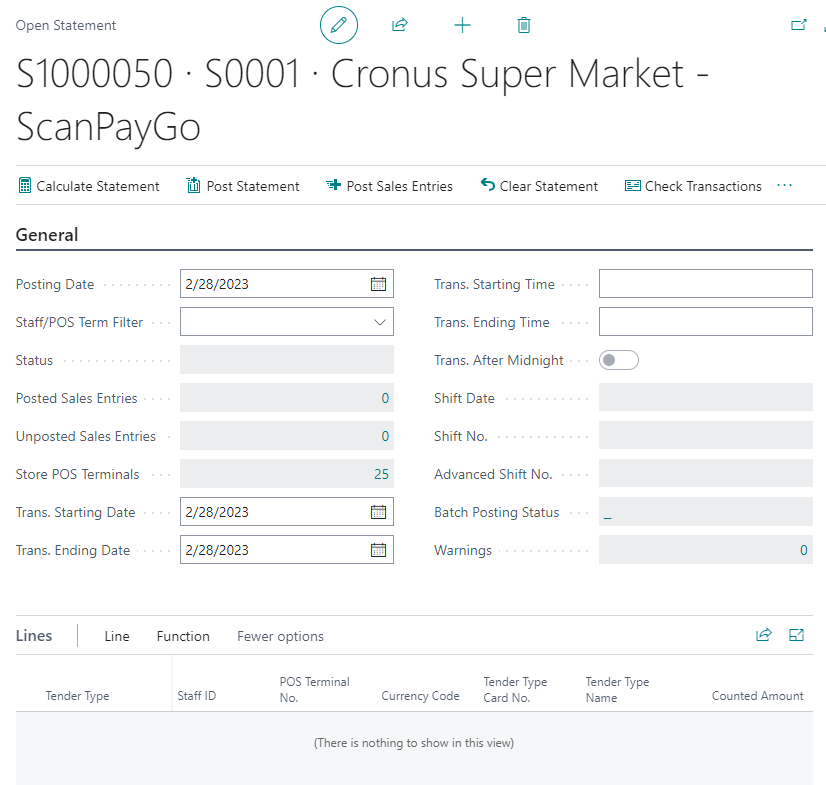Viewport: 826px width, 785px height.
Task: Click the plus icon to create new
Action: tap(462, 25)
